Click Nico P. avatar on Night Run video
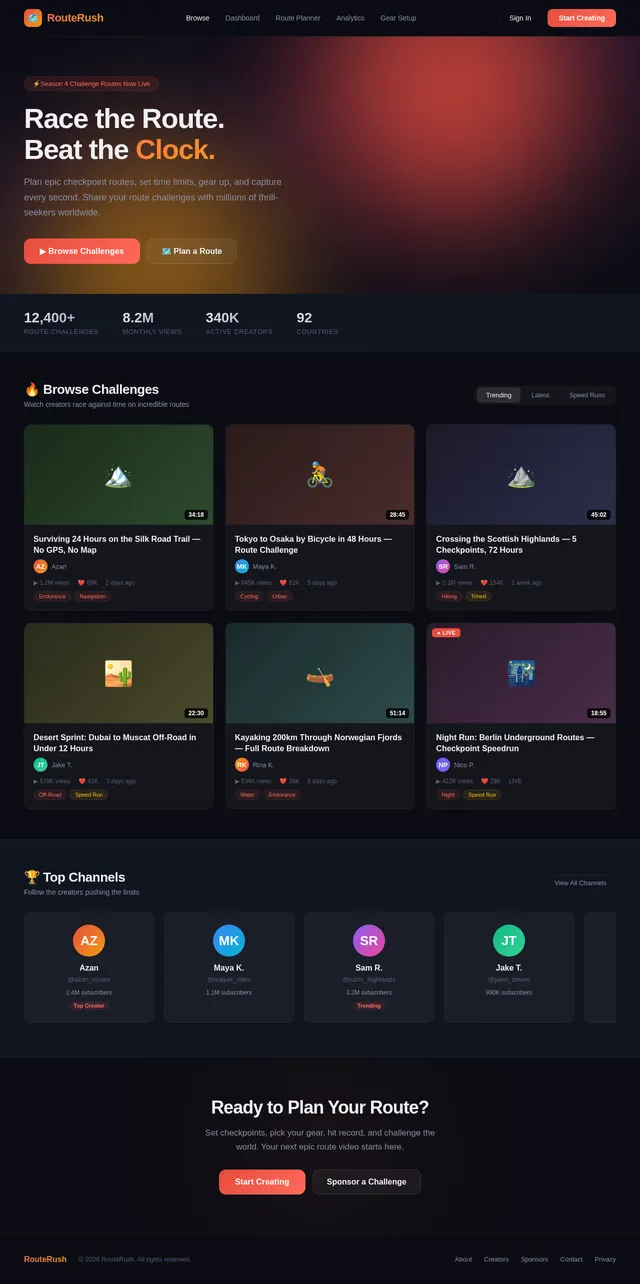Viewport: 640px width, 1284px height. coord(443,765)
